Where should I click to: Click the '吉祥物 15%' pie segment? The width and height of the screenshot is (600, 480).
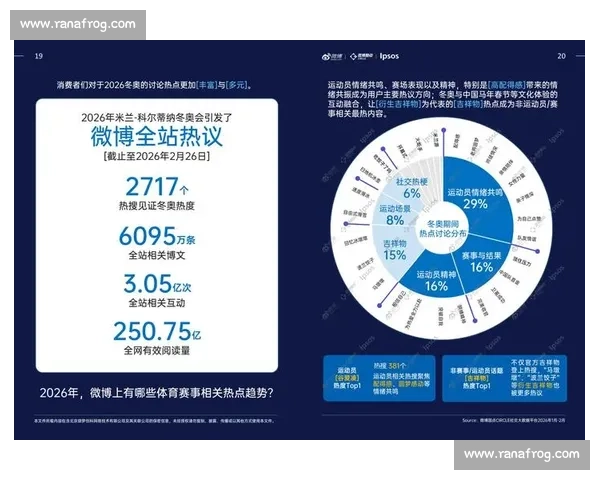[395, 250]
